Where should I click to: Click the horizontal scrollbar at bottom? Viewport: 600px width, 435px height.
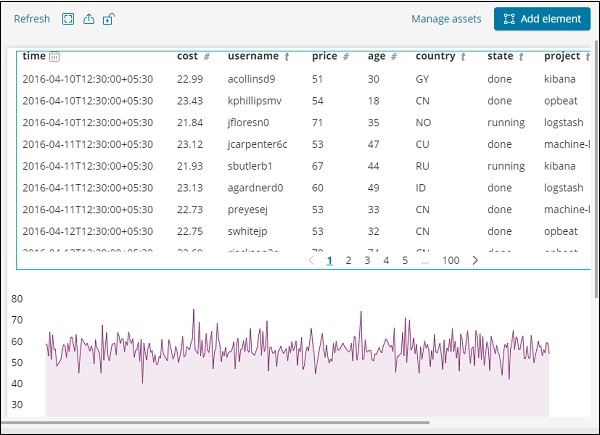(x=215, y=424)
